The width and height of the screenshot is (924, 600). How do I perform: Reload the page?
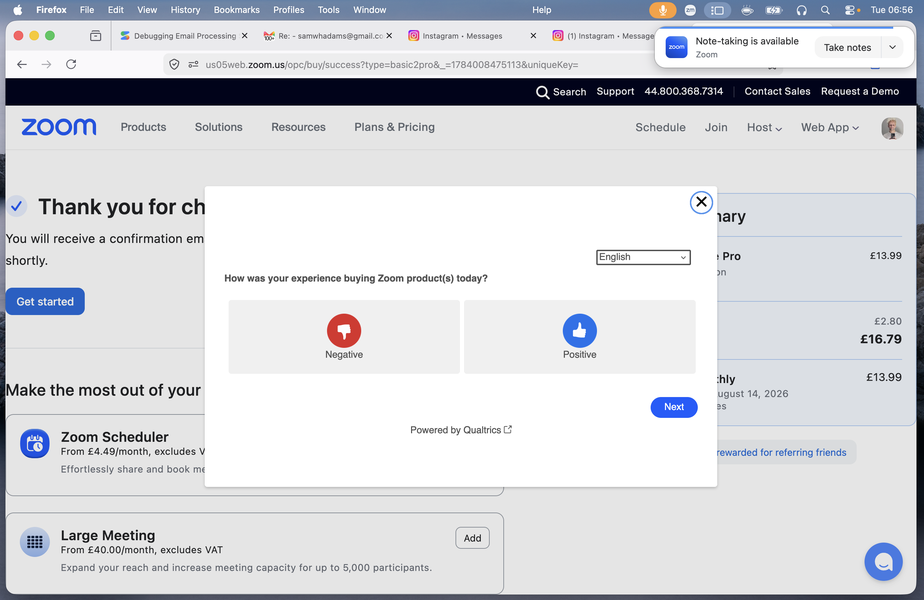71,64
